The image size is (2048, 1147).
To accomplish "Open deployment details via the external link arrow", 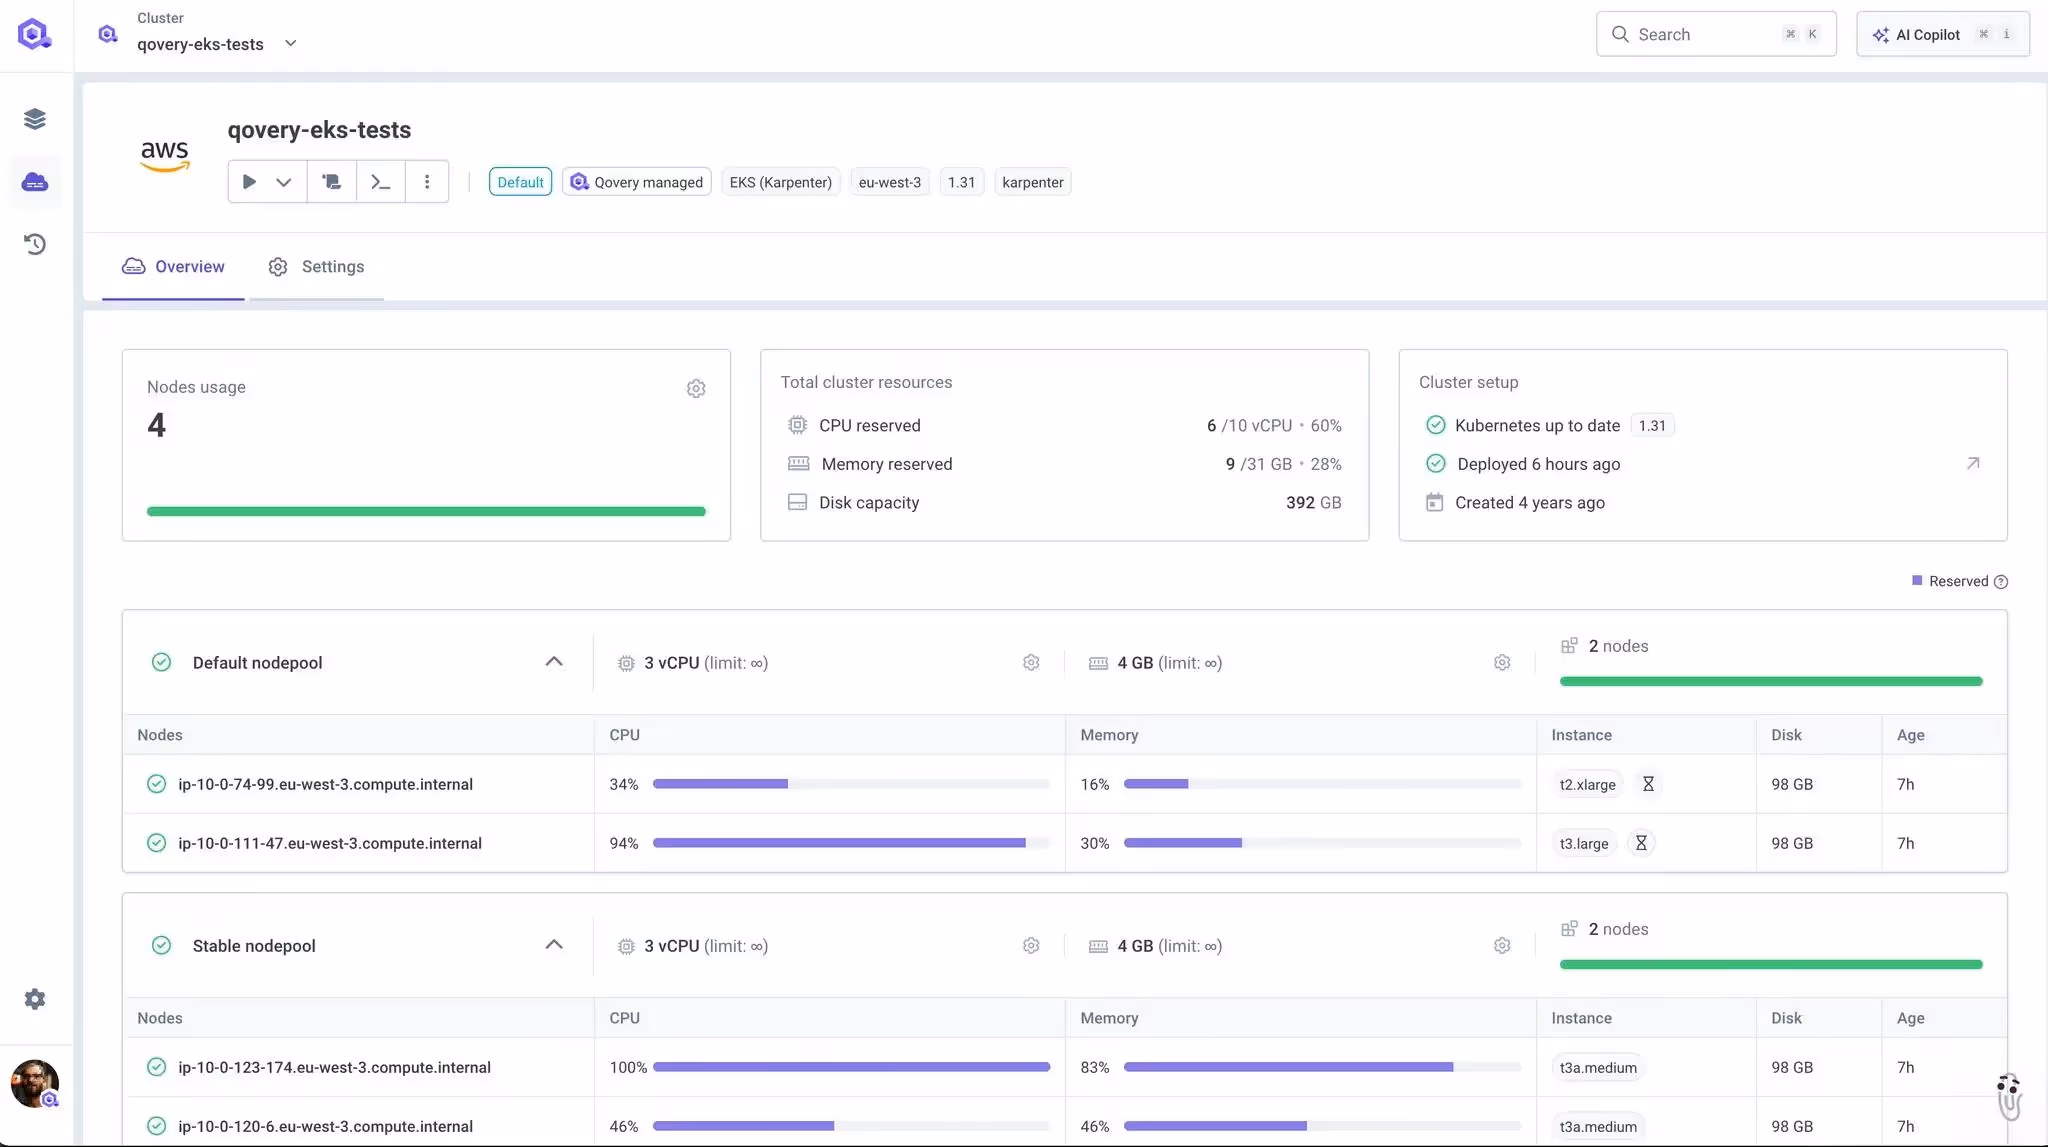I will (x=1973, y=463).
